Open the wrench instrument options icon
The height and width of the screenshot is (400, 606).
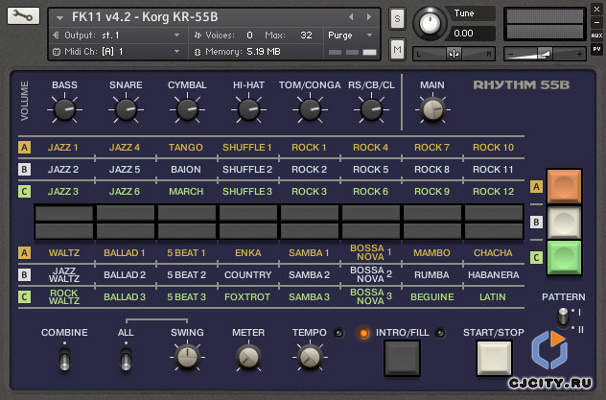(23, 16)
